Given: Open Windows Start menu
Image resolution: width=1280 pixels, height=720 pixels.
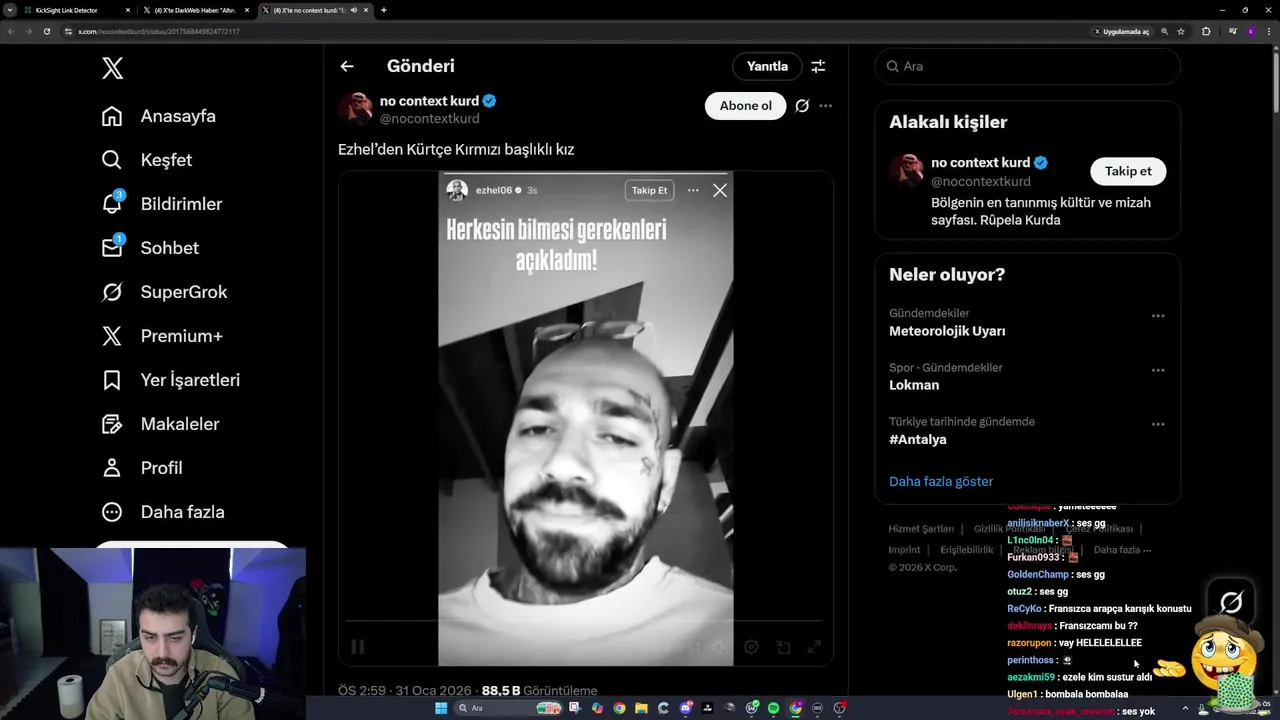Looking at the screenshot, I should coord(441,708).
